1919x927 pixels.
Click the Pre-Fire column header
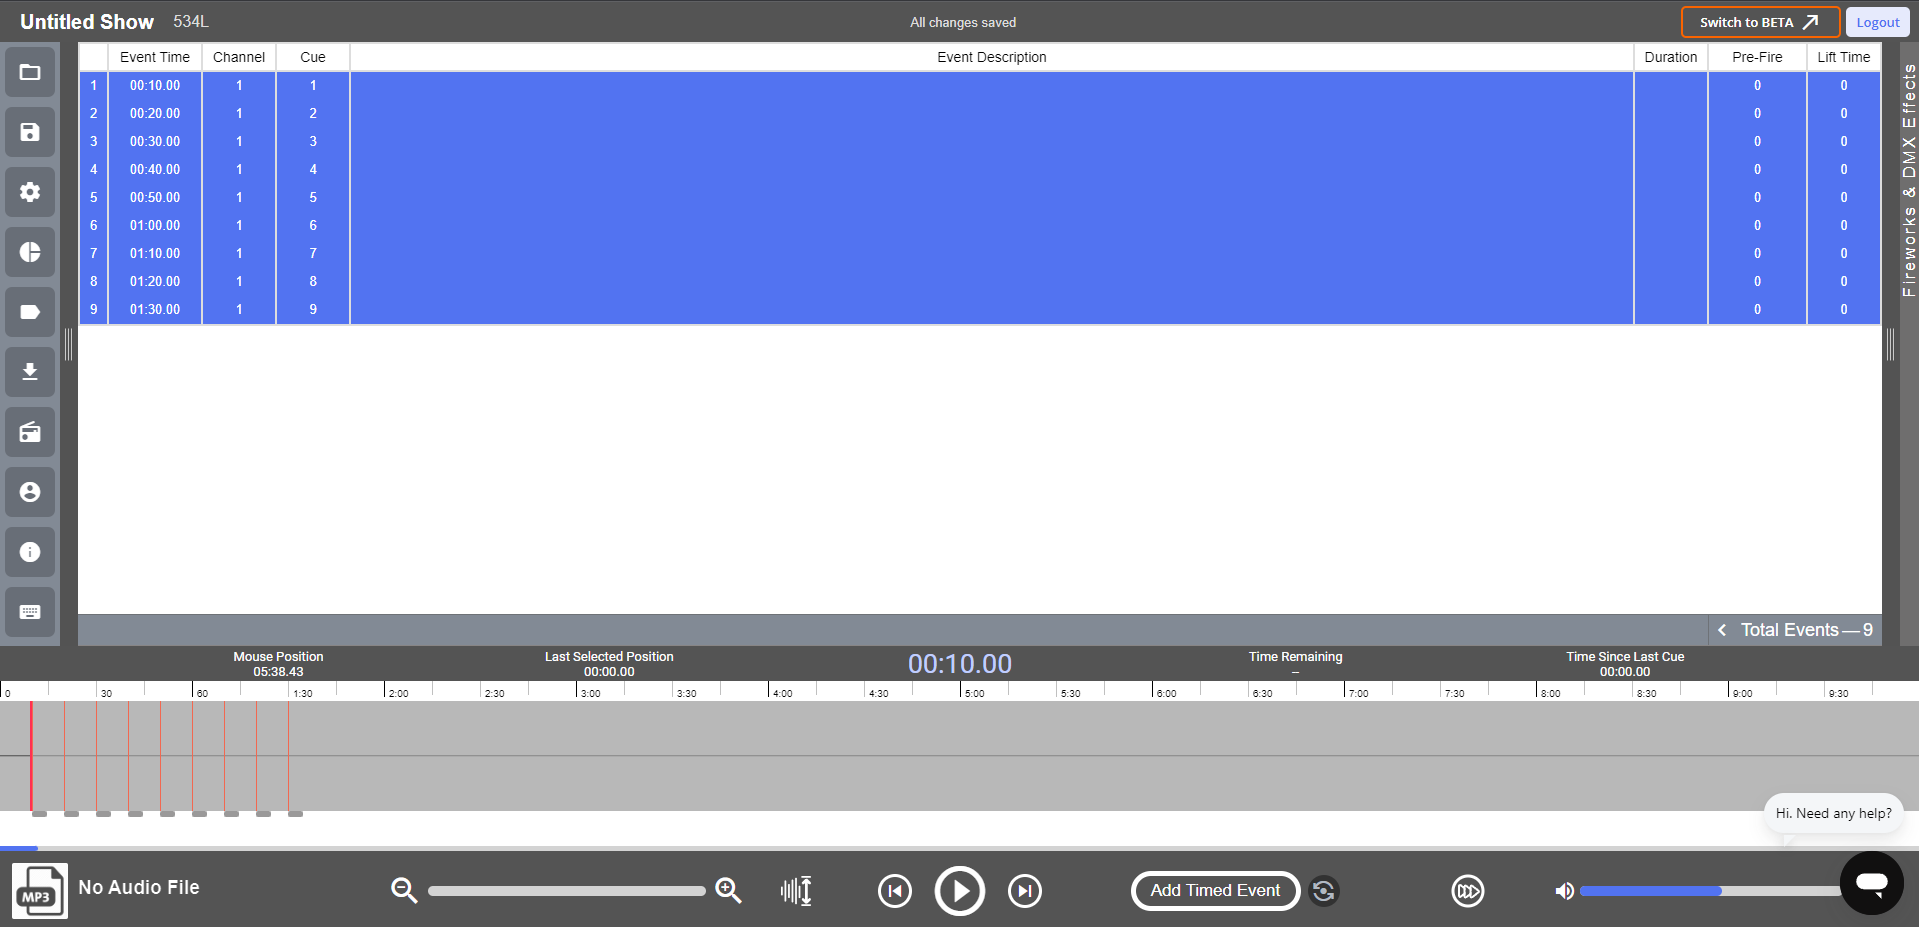tap(1757, 57)
